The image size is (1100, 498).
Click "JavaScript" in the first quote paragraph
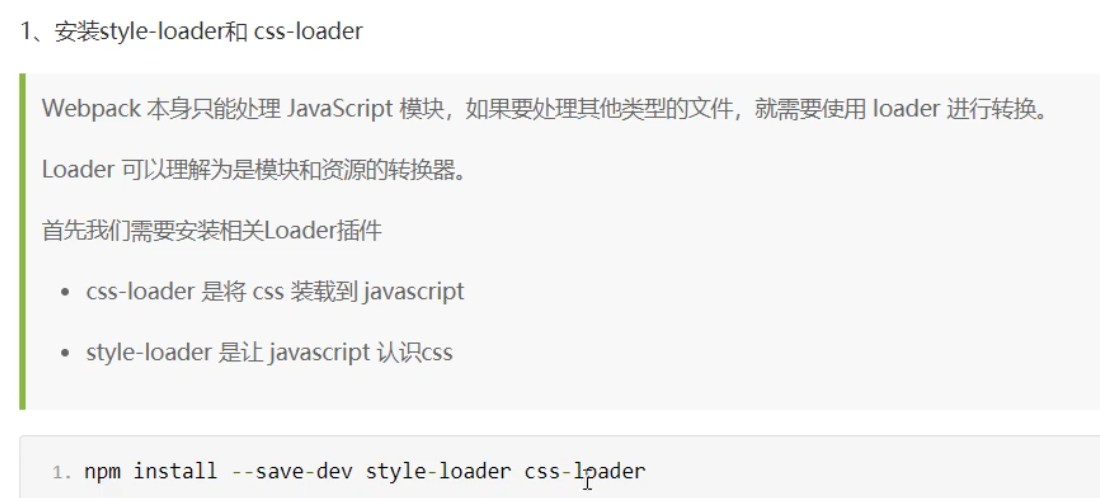click(x=339, y=109)
